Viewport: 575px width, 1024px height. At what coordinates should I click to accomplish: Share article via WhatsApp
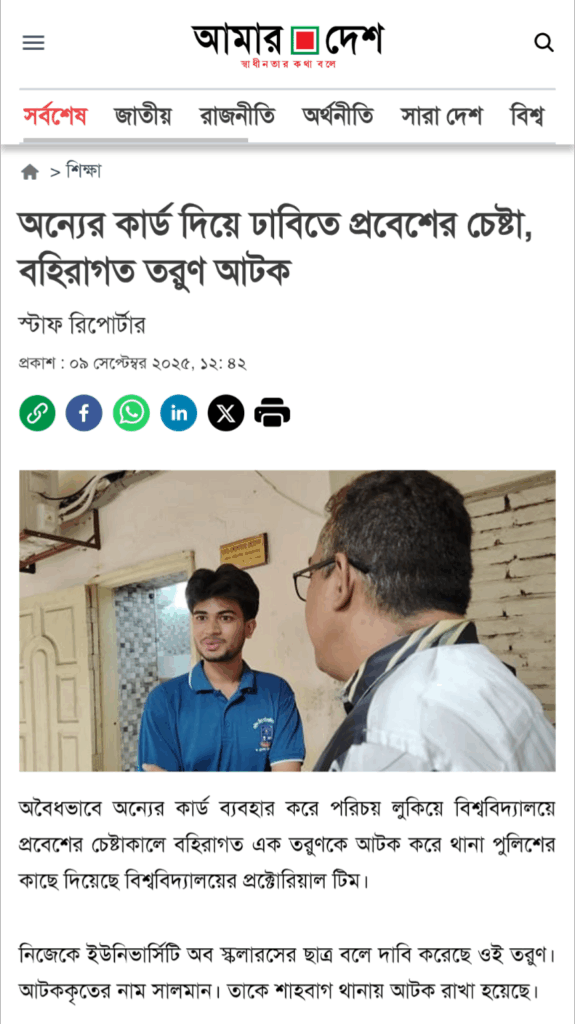click(131, 413)
